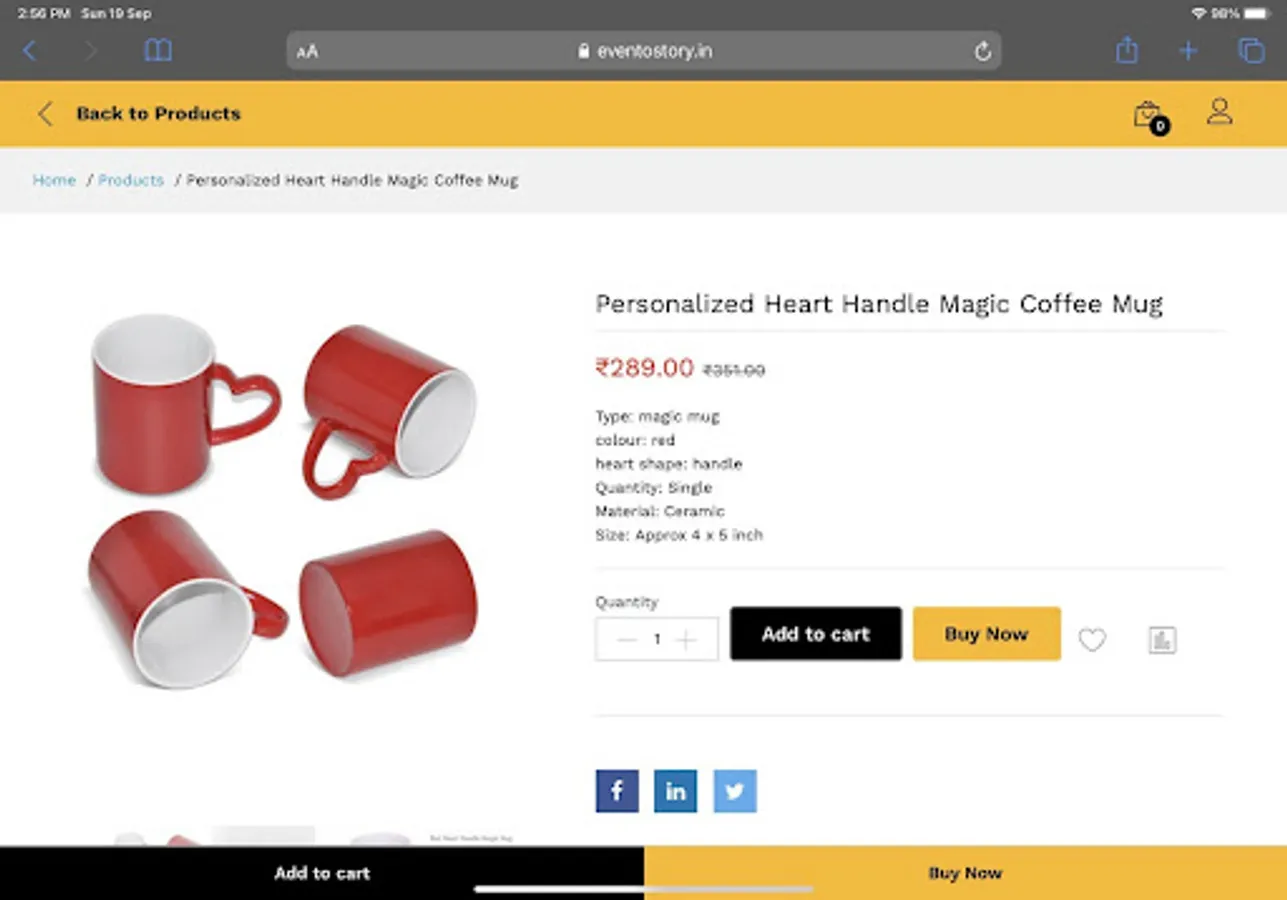This screenshot has height=900, width=1287.
Task: Open the user account icon
Action: coord(1219,113)
